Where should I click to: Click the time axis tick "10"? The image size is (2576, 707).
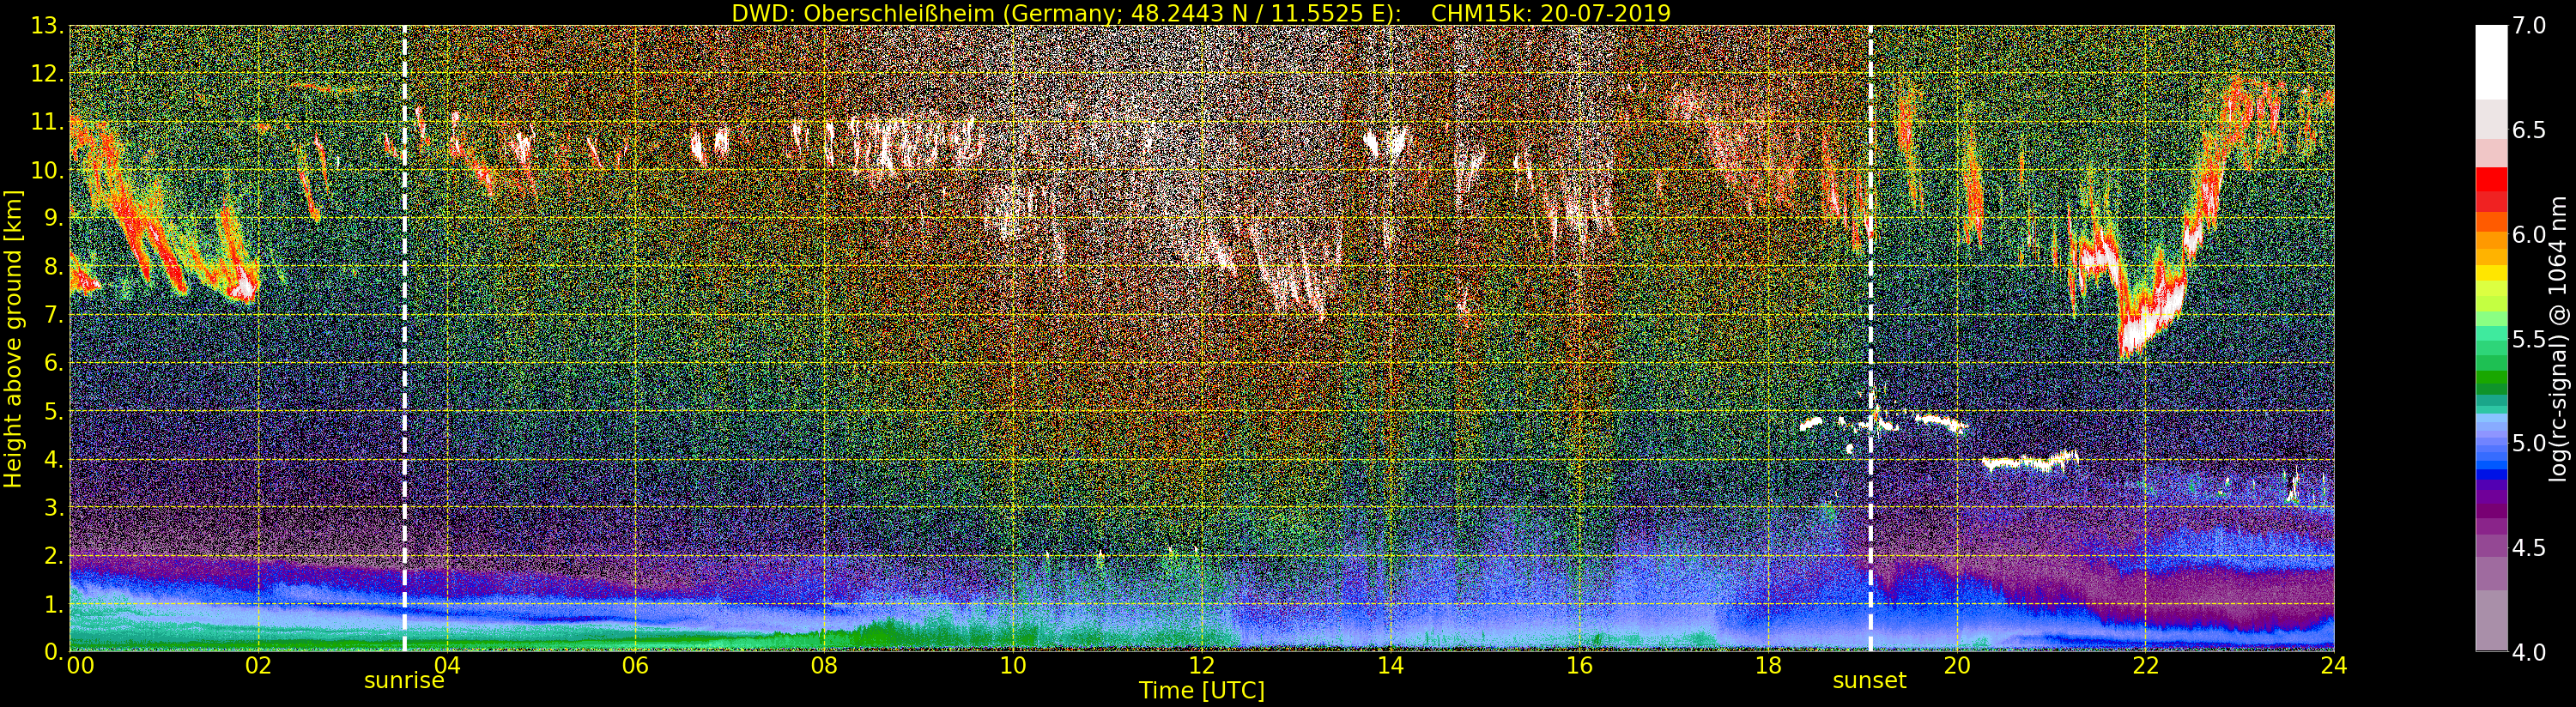point(1013,665)
